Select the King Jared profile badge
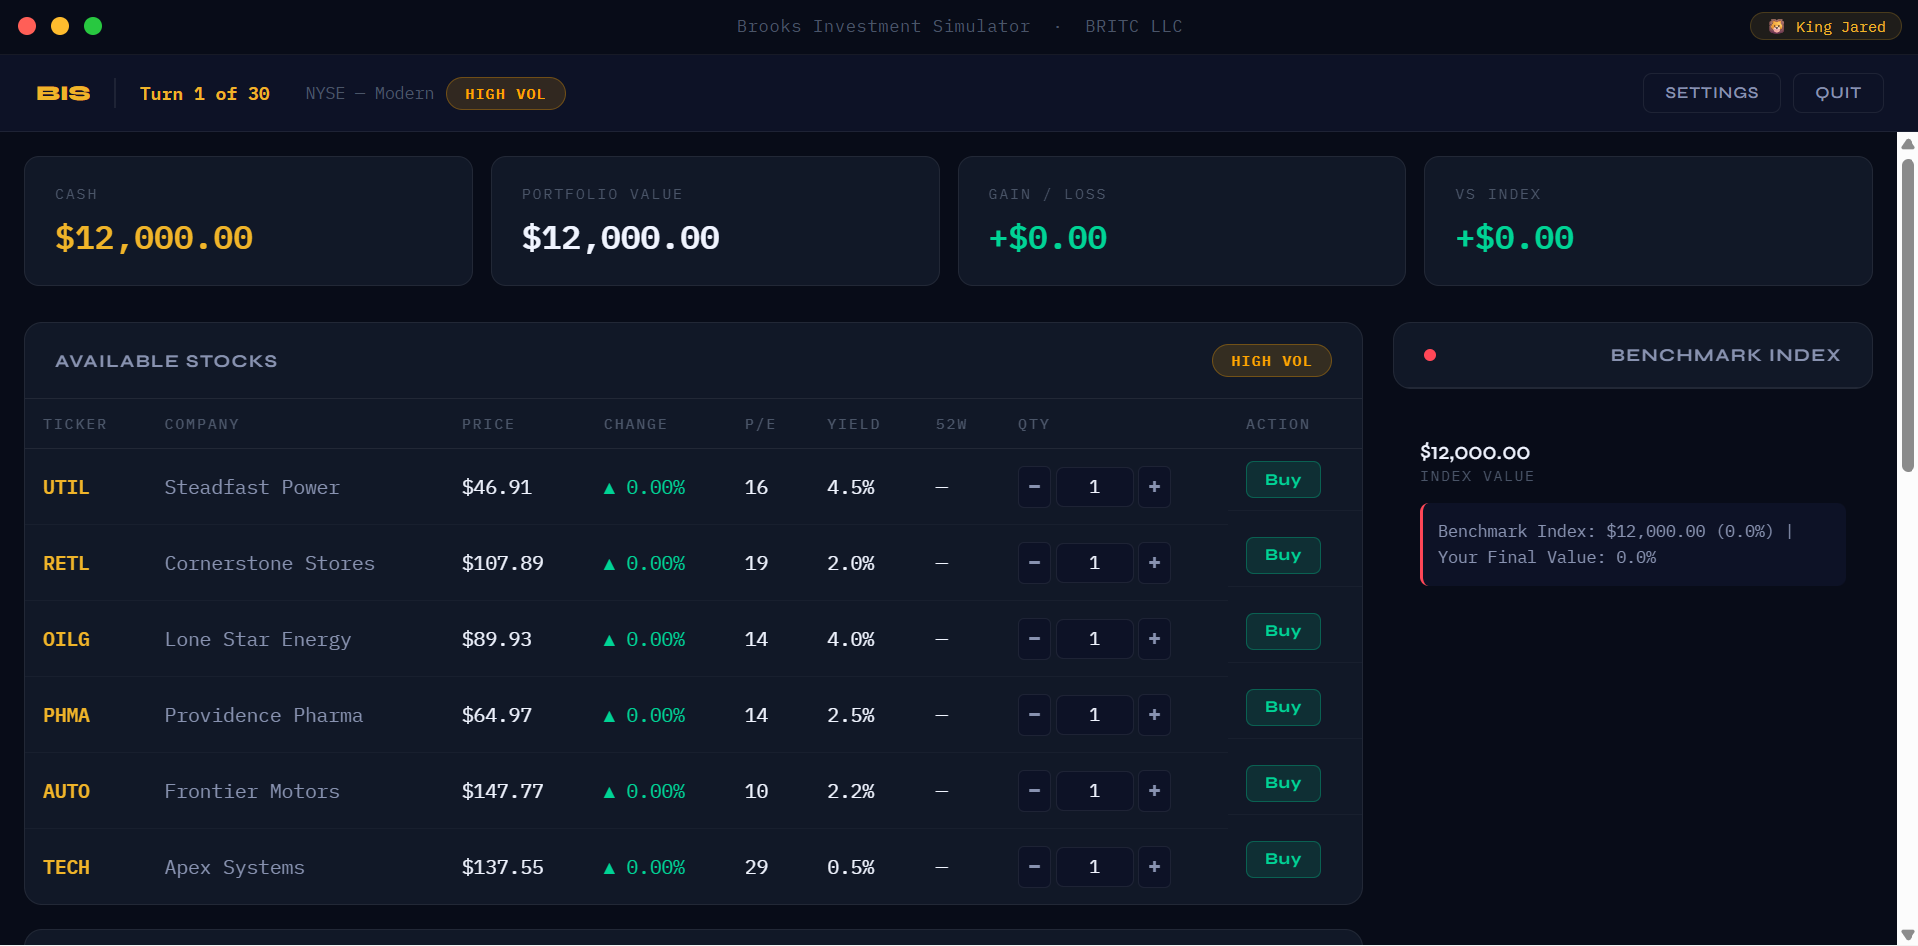Viewport: 1918px width, 946px height. 1825,26
